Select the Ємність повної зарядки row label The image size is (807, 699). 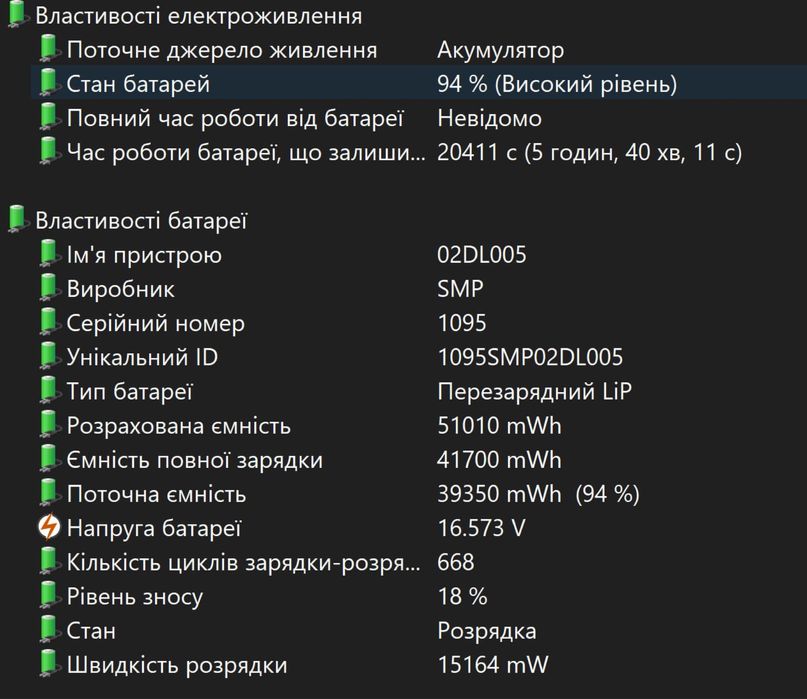point(194,460)
